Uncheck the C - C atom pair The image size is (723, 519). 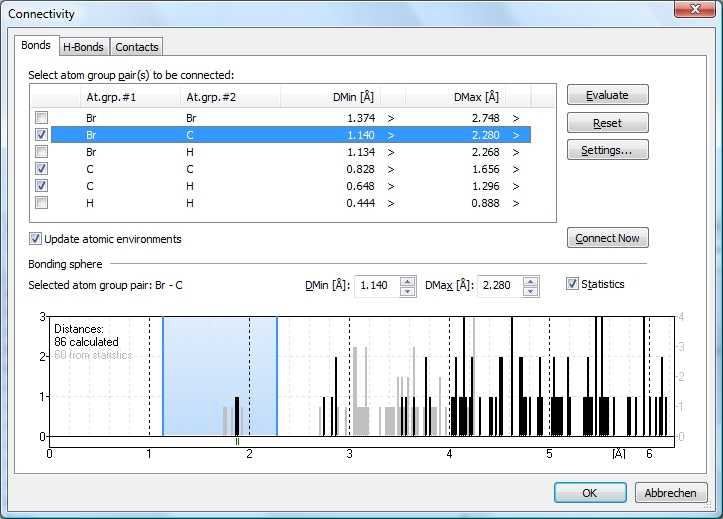point(41,169)
